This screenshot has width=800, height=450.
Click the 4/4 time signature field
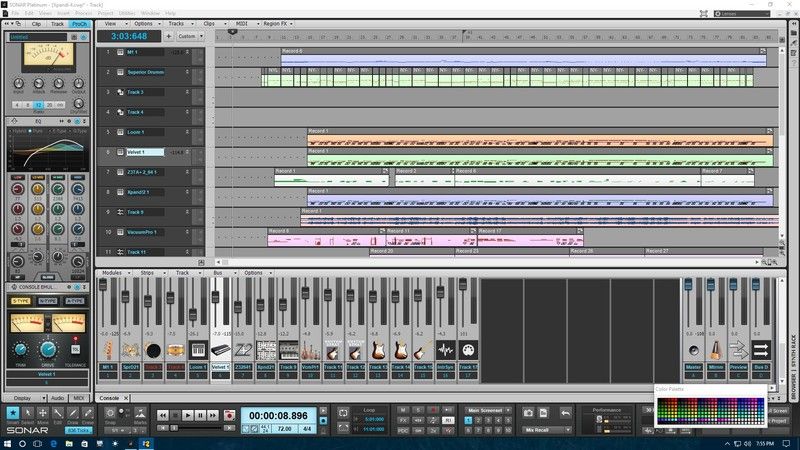click(x=307, y=429)
